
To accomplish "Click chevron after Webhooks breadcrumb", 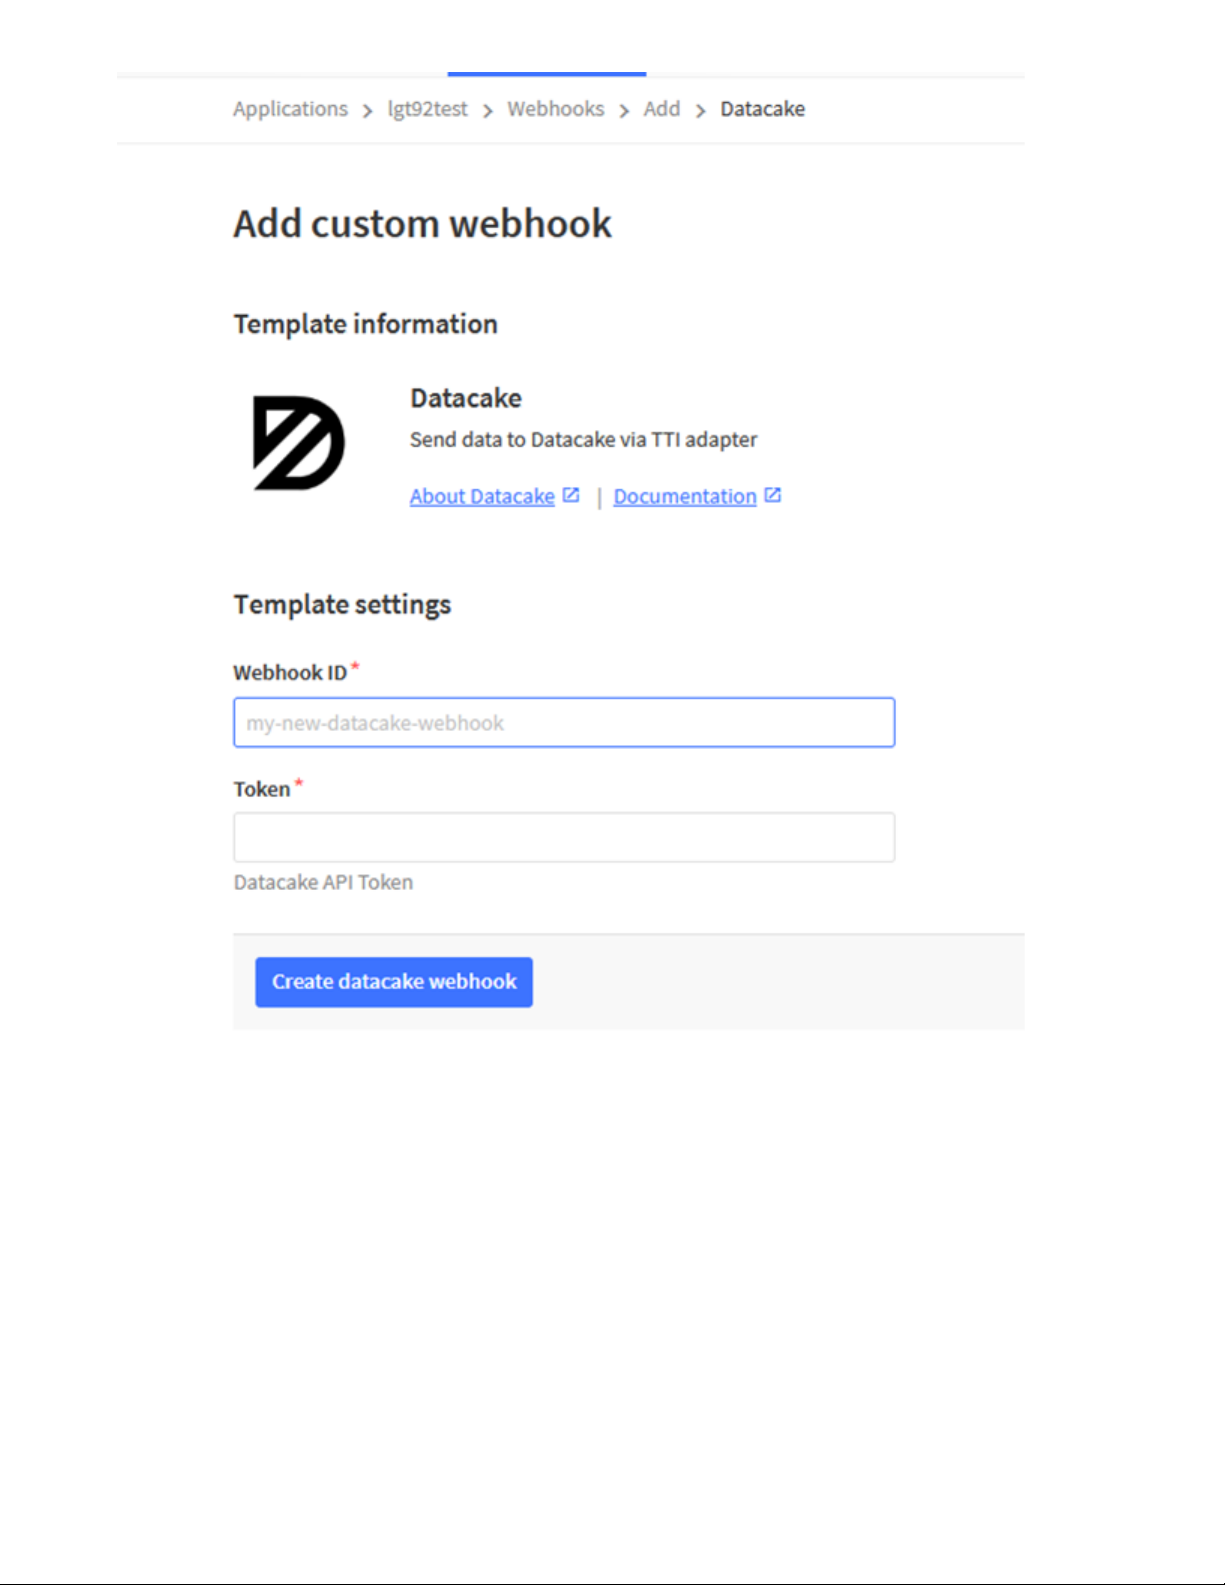I will pos(624,111).
